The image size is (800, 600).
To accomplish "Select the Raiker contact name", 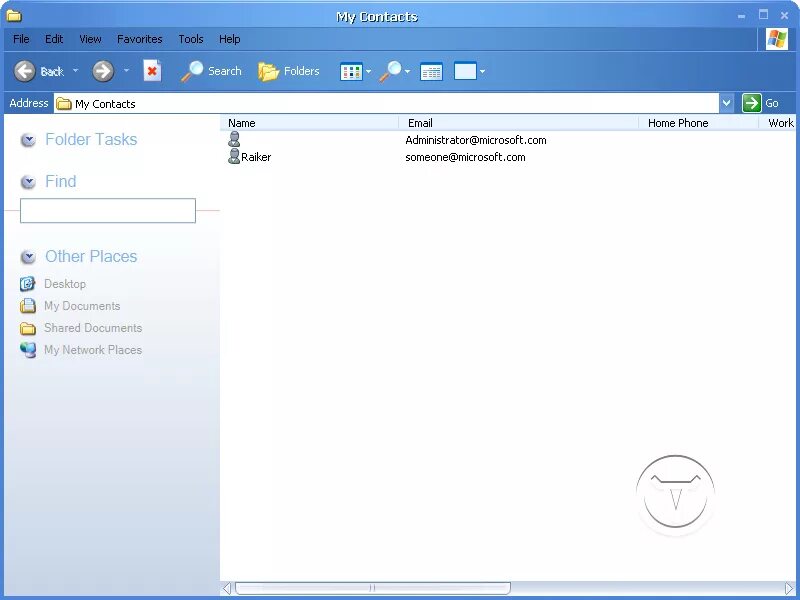I will click(256, 157).
